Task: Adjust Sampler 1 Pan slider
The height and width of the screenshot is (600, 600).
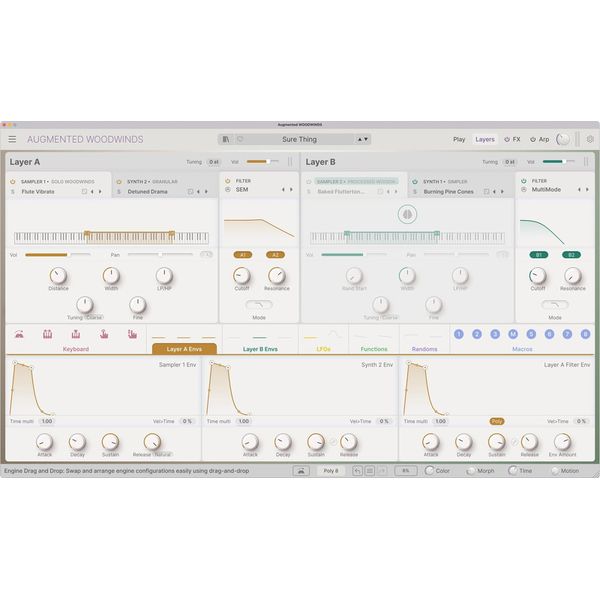Action: click(x=160, y=254)
